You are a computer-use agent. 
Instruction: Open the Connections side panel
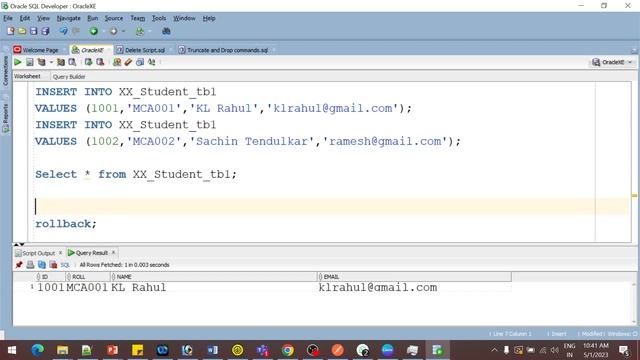pos(5,70)
